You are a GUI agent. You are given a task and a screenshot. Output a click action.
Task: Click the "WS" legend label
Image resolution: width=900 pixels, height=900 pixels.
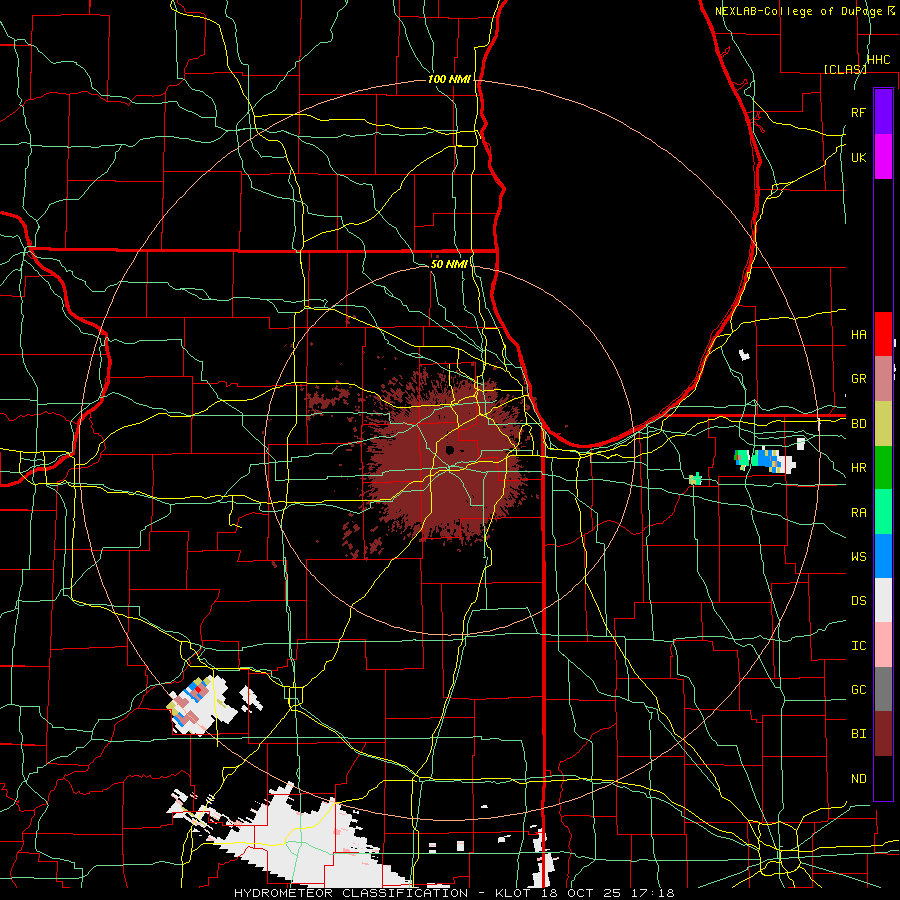click(x=858, y=557)
